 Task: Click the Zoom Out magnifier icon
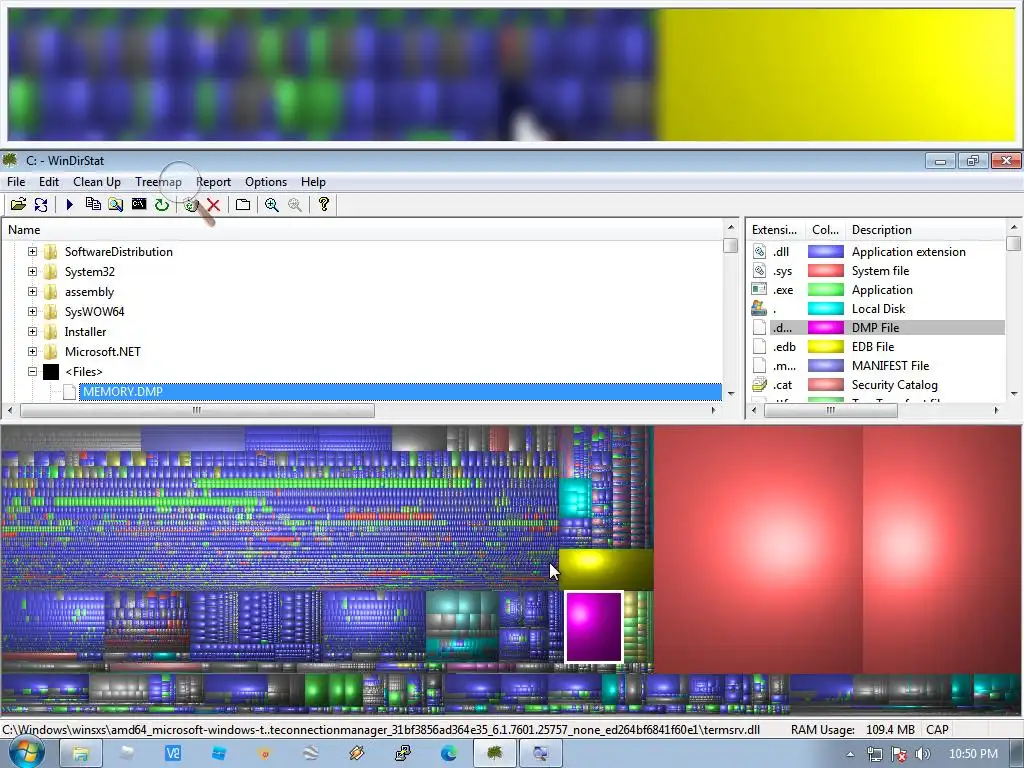click(x=295, y=204)
